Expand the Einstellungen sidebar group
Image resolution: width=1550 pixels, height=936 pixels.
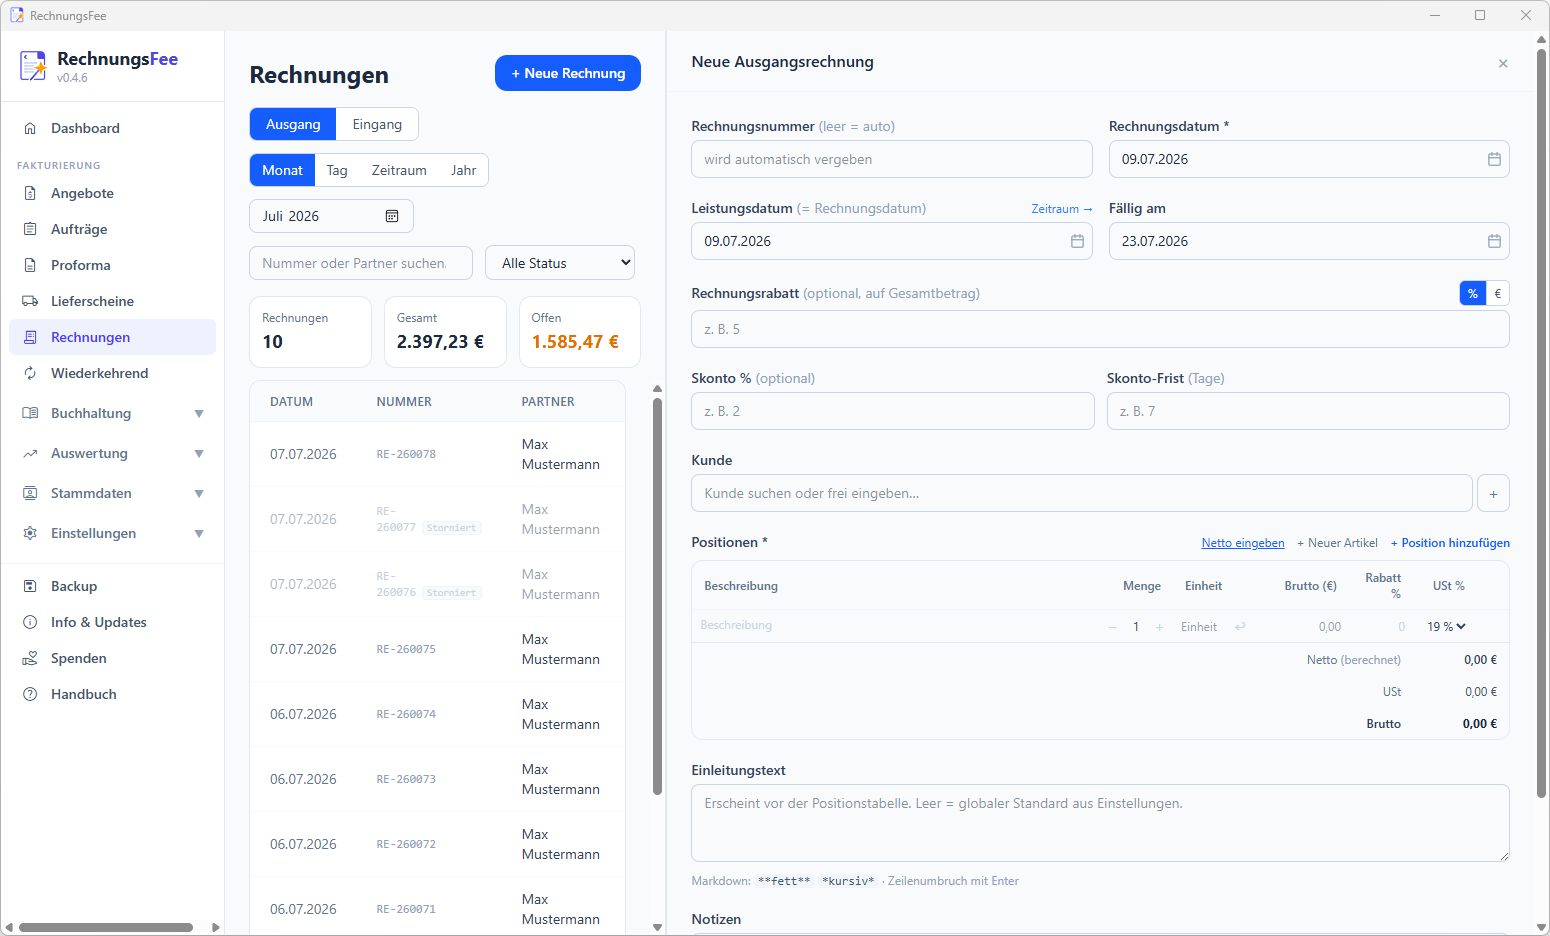(112, 533)
